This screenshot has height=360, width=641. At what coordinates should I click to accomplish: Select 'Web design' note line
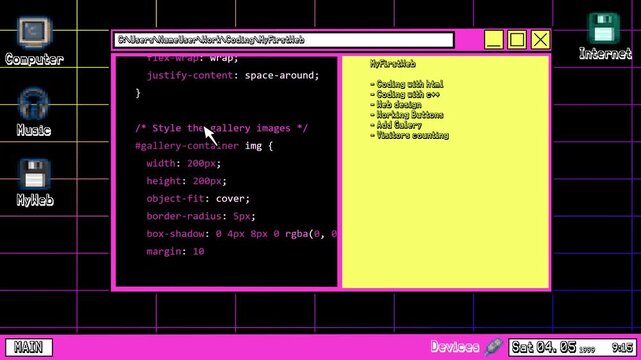396,105
